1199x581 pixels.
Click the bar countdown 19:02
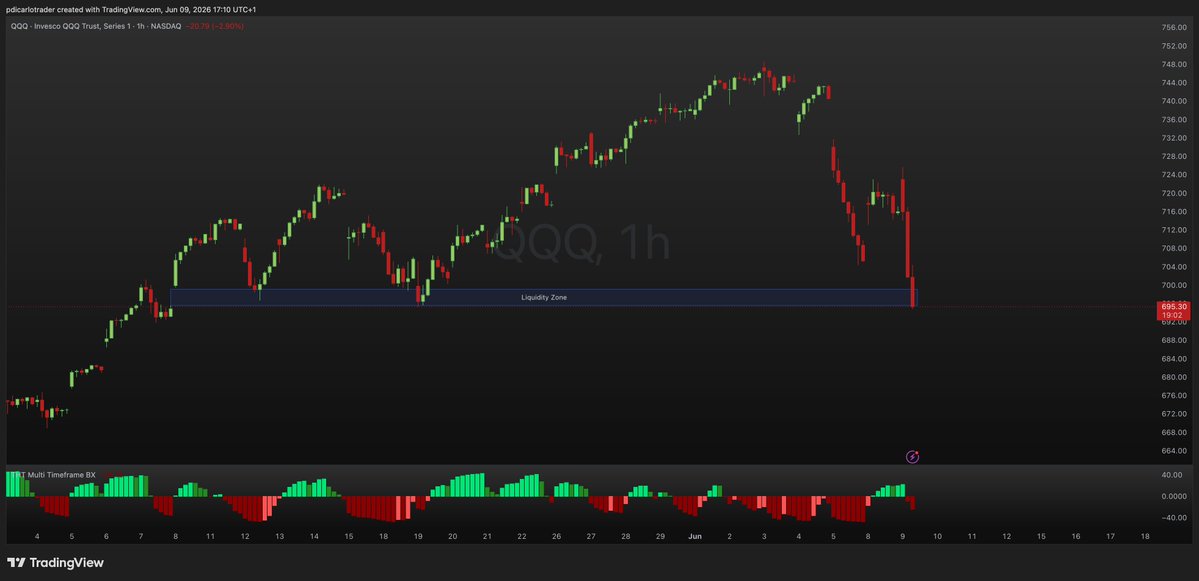click(x=1173, y=315)
